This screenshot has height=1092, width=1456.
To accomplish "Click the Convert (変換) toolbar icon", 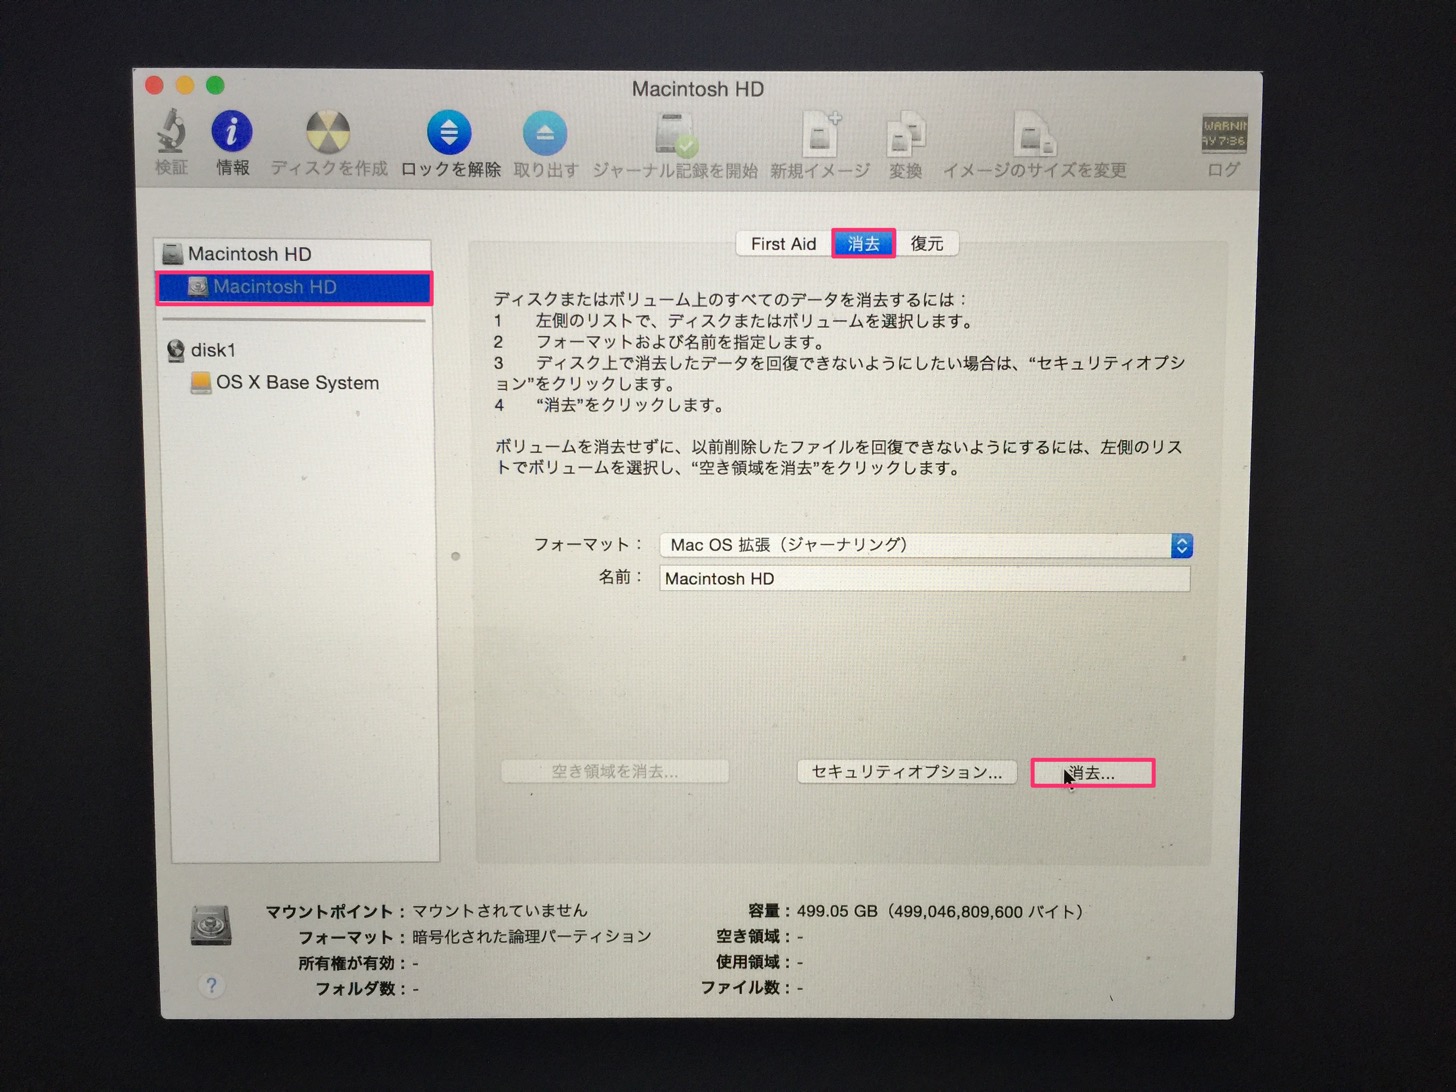I will coord(906,134).
